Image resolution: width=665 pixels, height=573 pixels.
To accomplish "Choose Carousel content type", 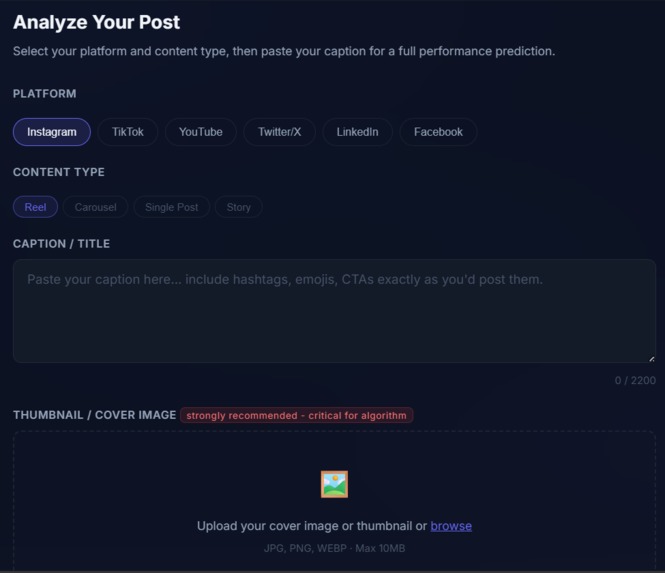I will (95, 207).
